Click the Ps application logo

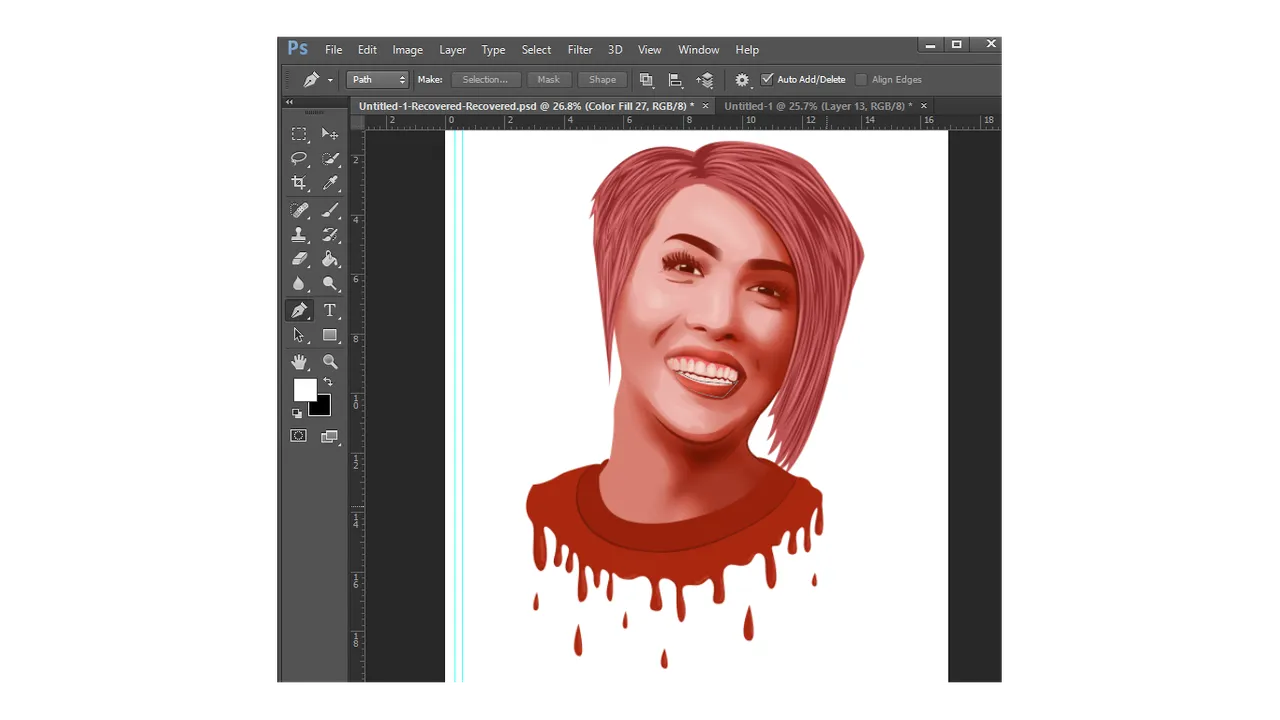(298, 49)
